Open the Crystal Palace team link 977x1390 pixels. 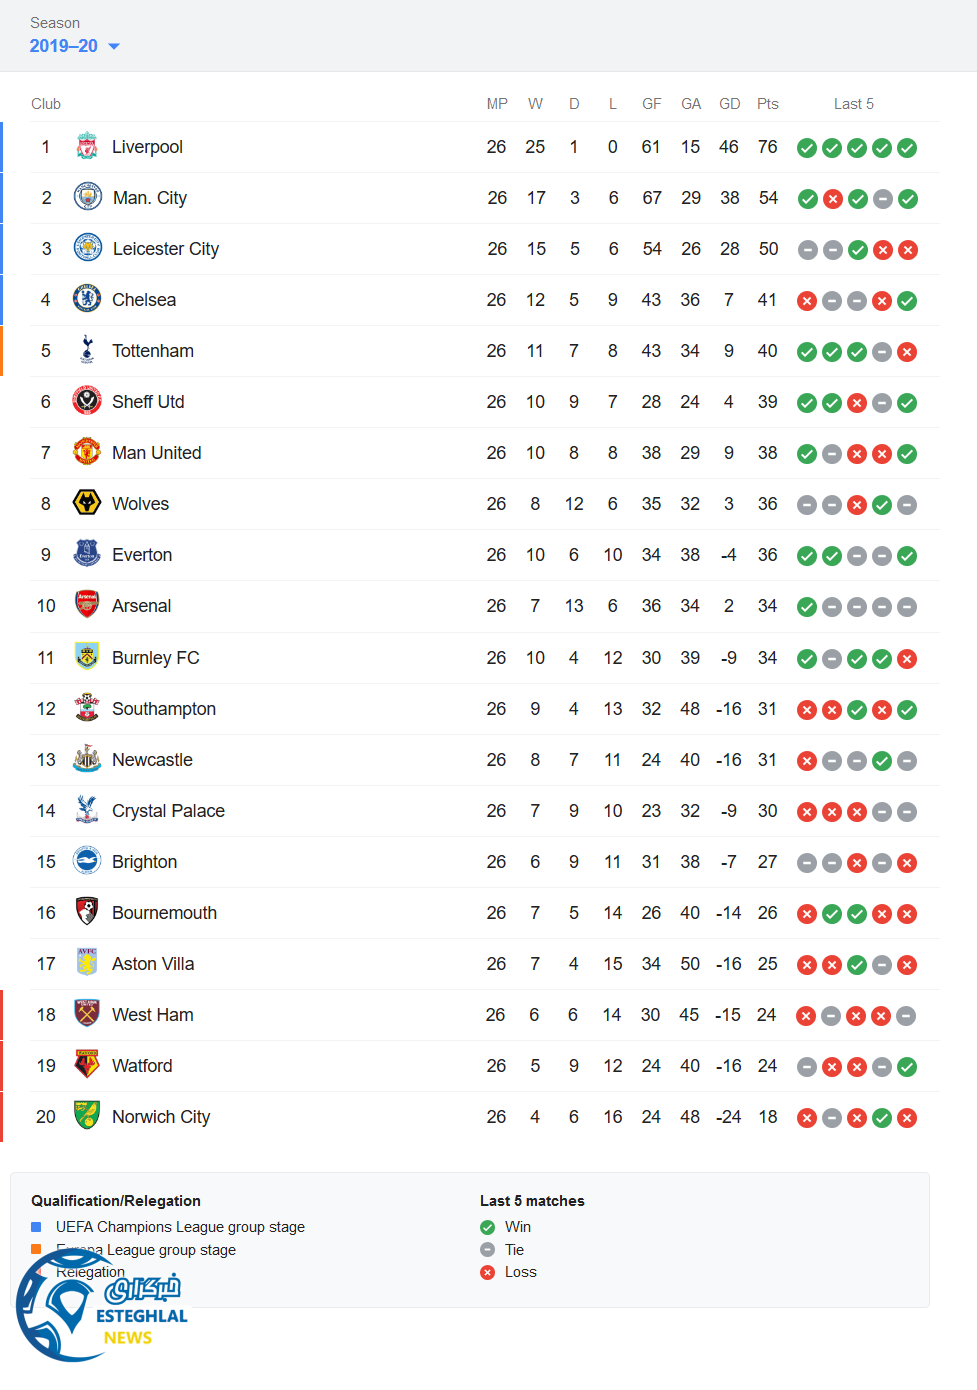168,811
